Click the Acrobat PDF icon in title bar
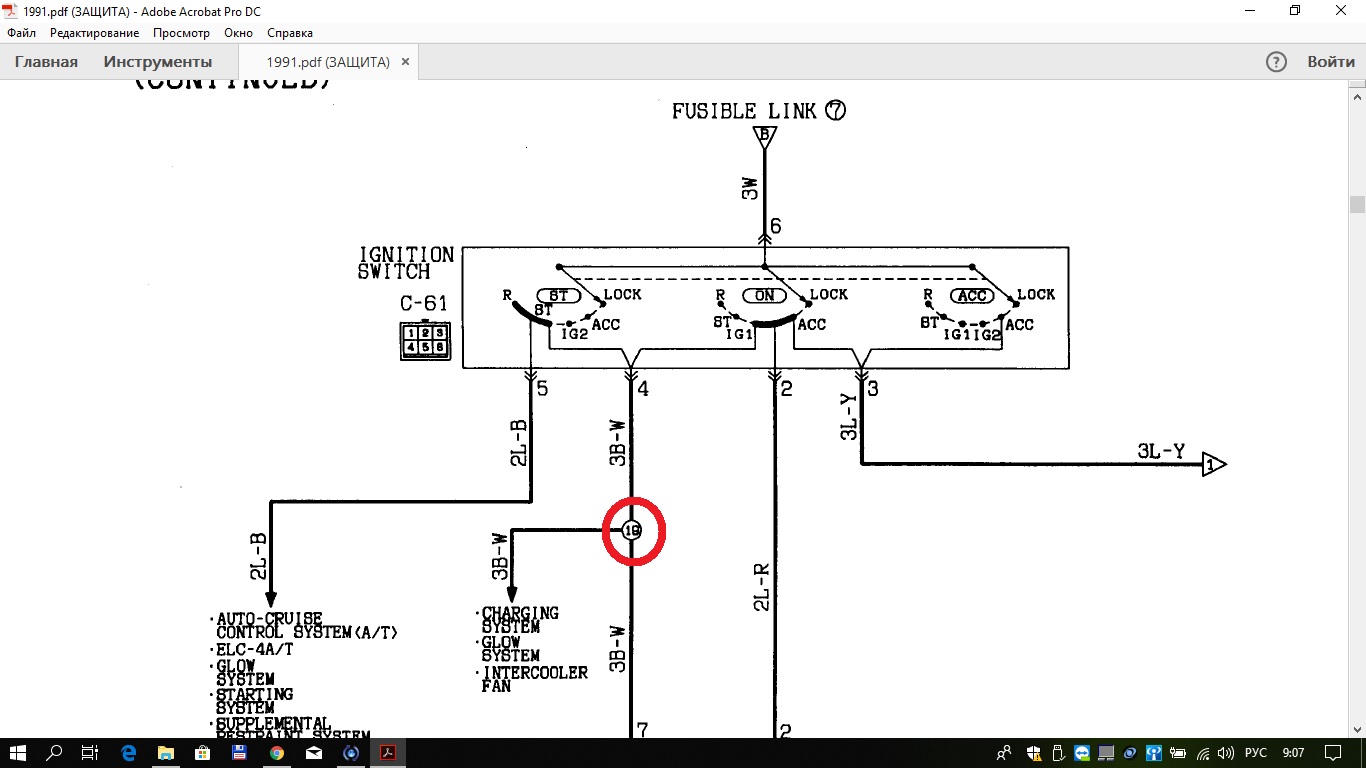 [x=11, y=11]
